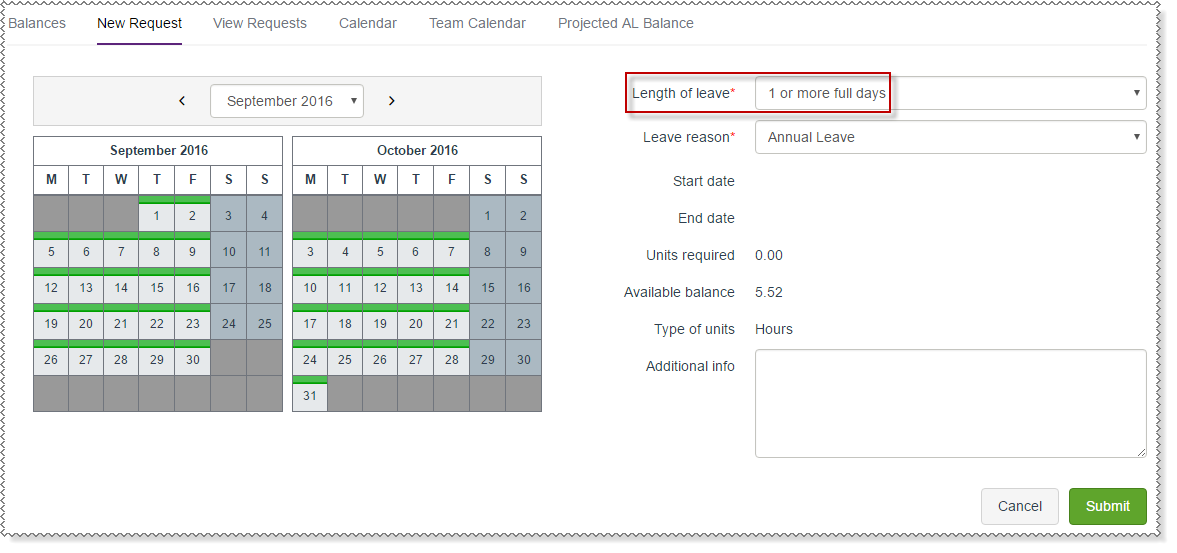This screenshot has height=553, width=1177.
Task: Open the Projected AL Balance tab
Action: pos(625,23)
